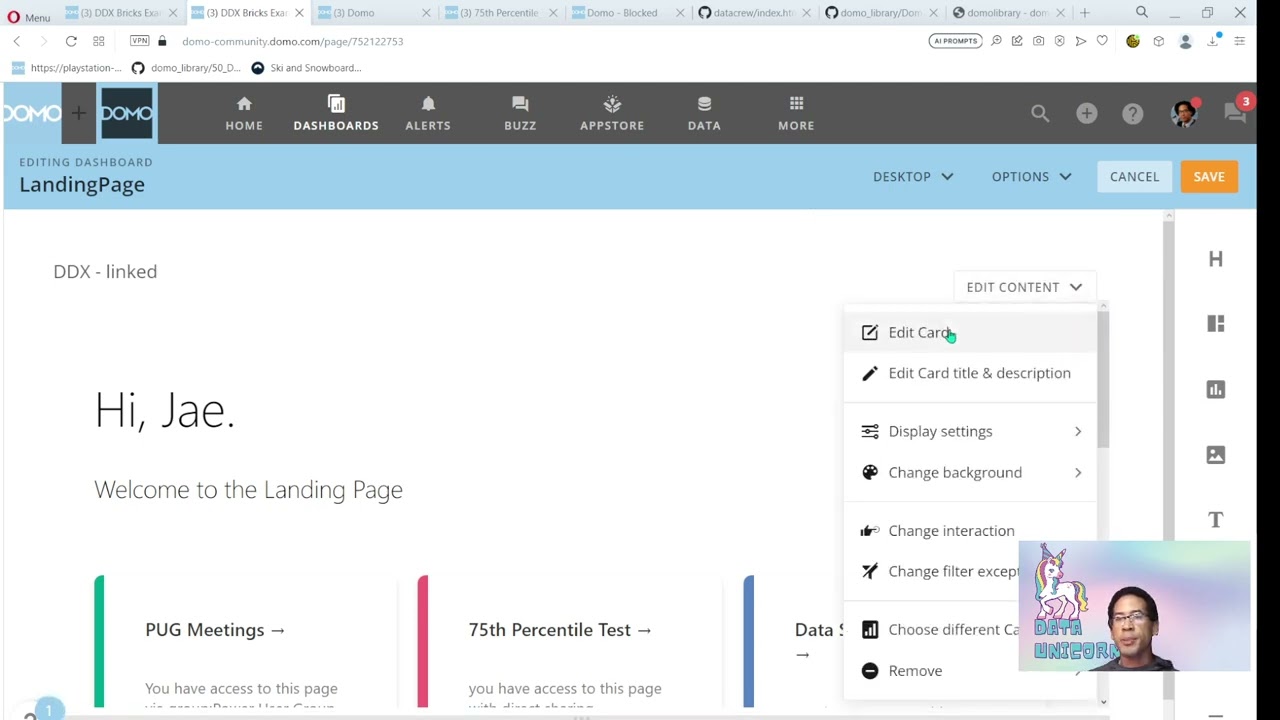Select Edit Card from the menu

[970, 332]
